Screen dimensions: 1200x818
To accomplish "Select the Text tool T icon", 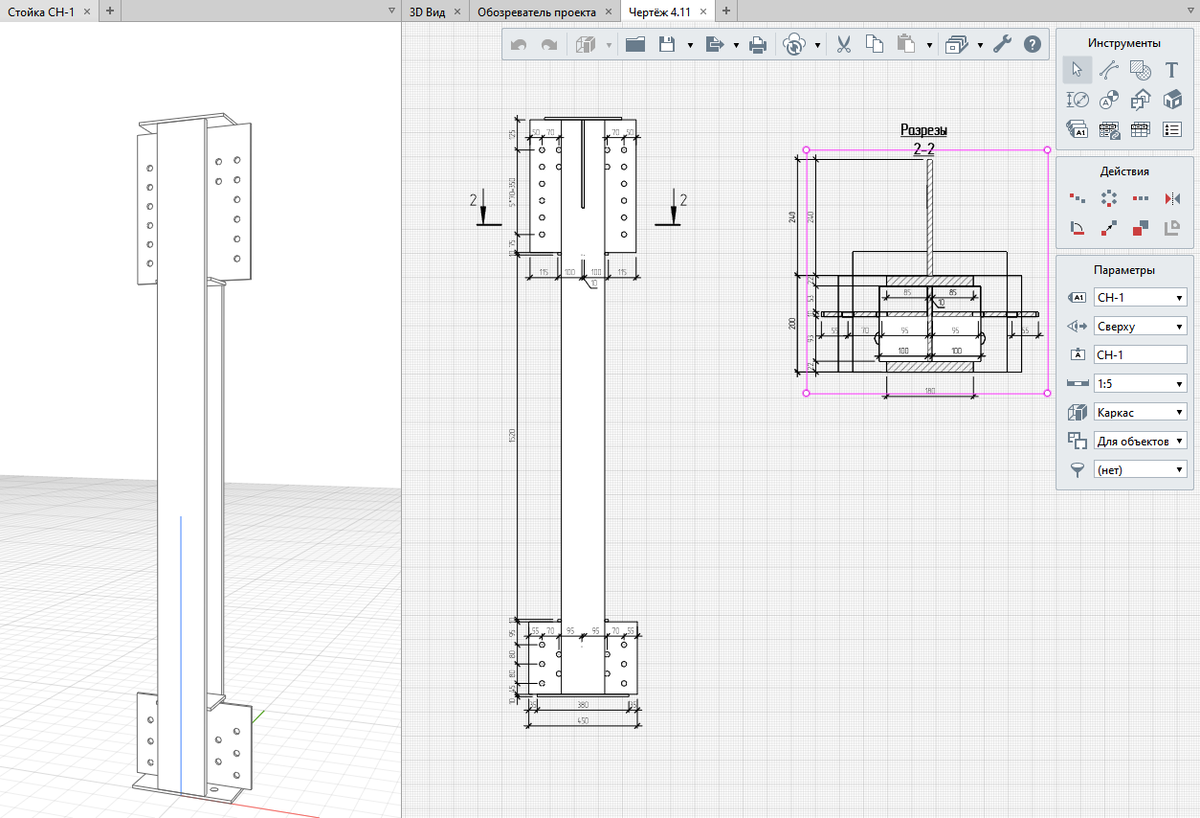I will click(x=1172, y=70).
